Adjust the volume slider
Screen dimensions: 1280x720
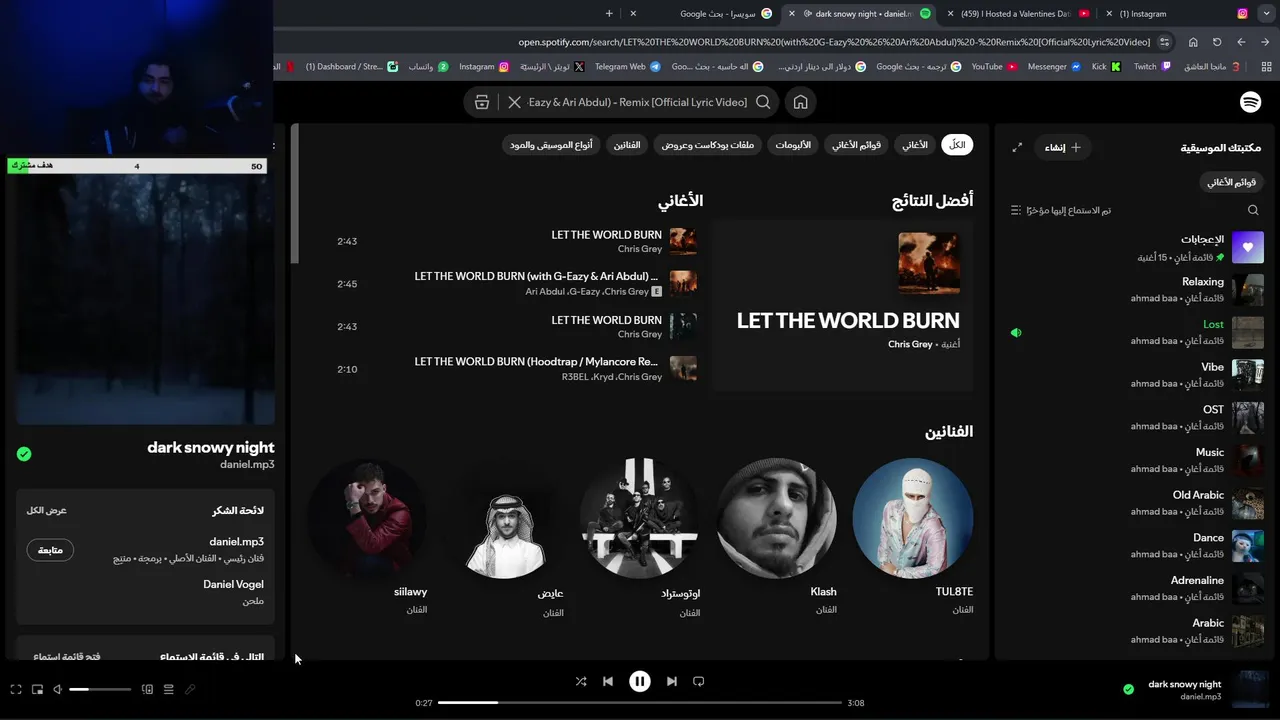click(x=100, y=689)
